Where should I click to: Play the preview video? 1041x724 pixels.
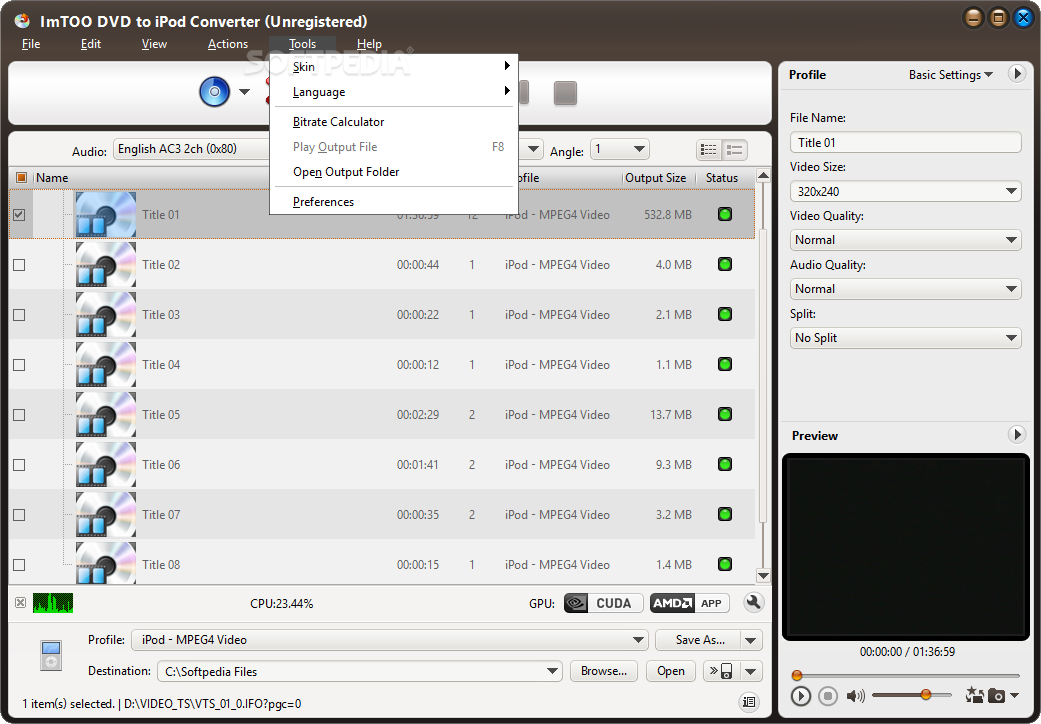[x=801, y=695]
